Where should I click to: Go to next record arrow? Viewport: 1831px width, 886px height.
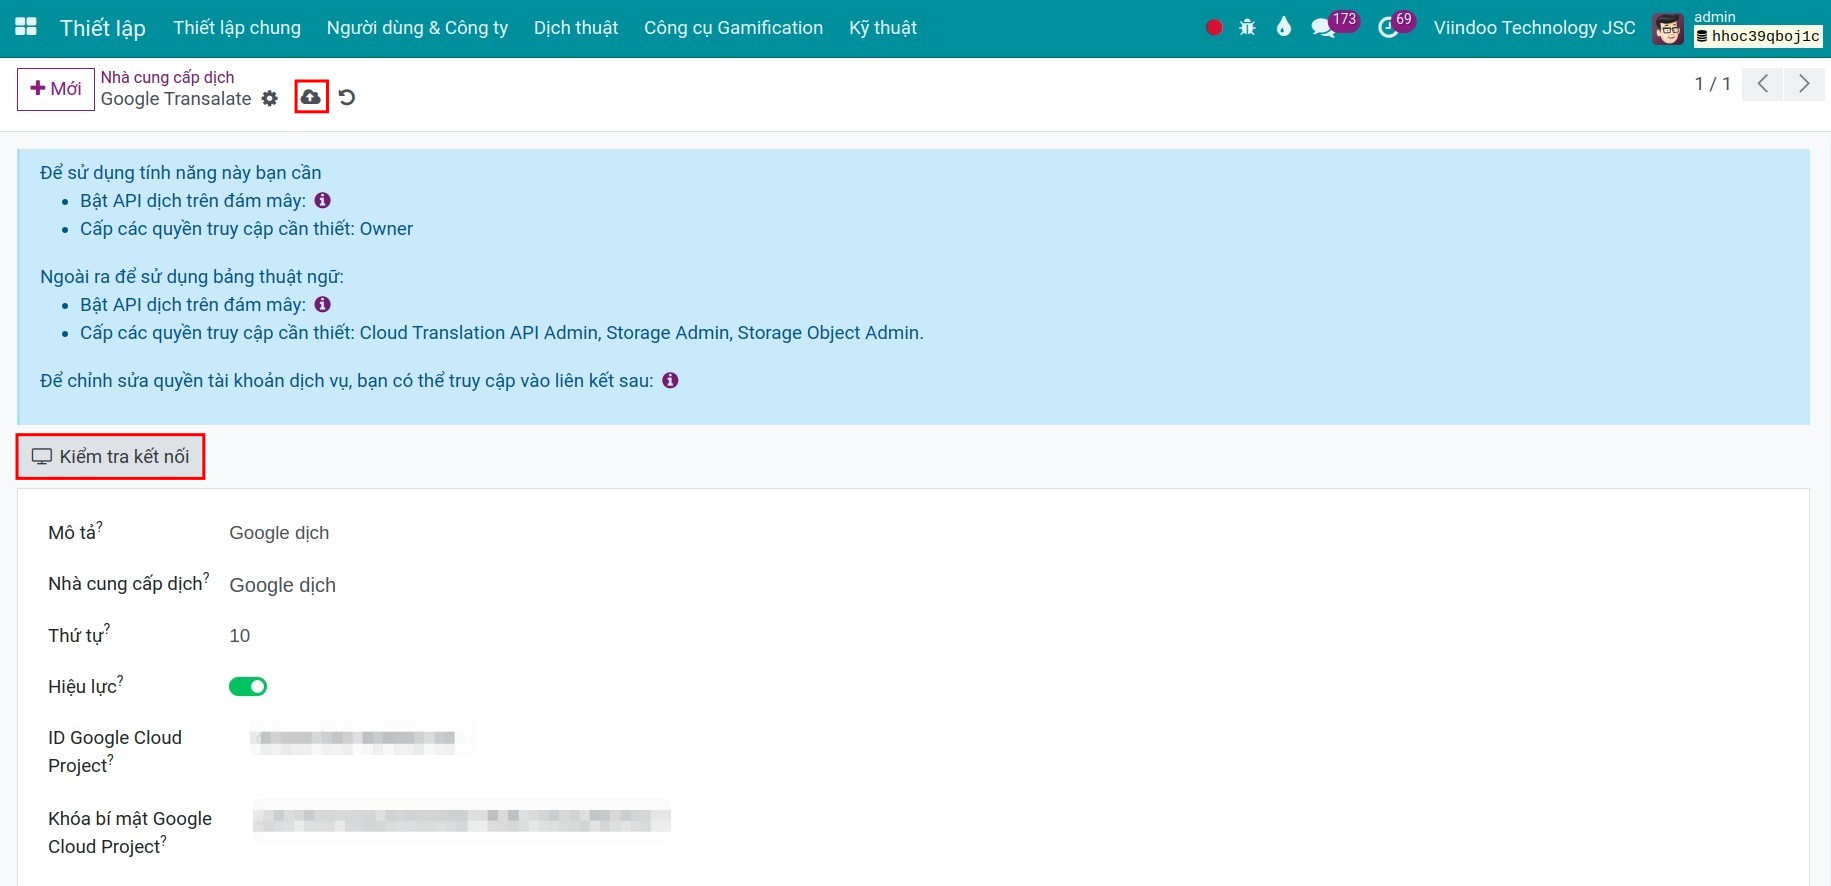tap(1804, 84)
